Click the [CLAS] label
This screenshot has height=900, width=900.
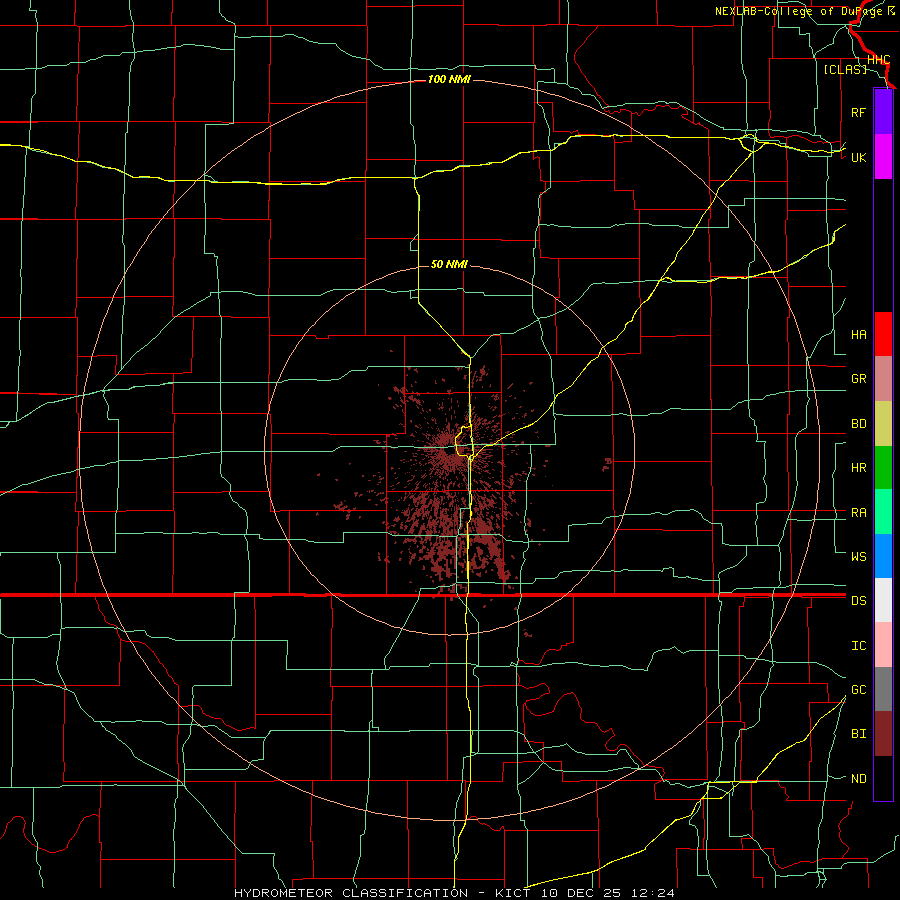[845, 69]
